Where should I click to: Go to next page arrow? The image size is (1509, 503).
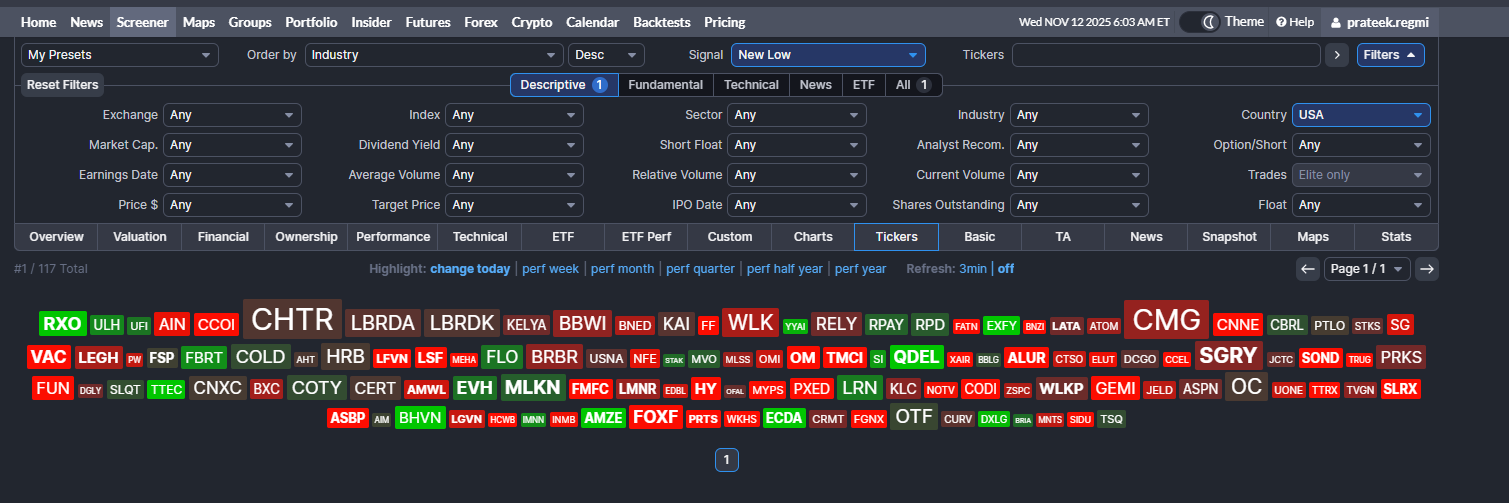[1427, 268]
